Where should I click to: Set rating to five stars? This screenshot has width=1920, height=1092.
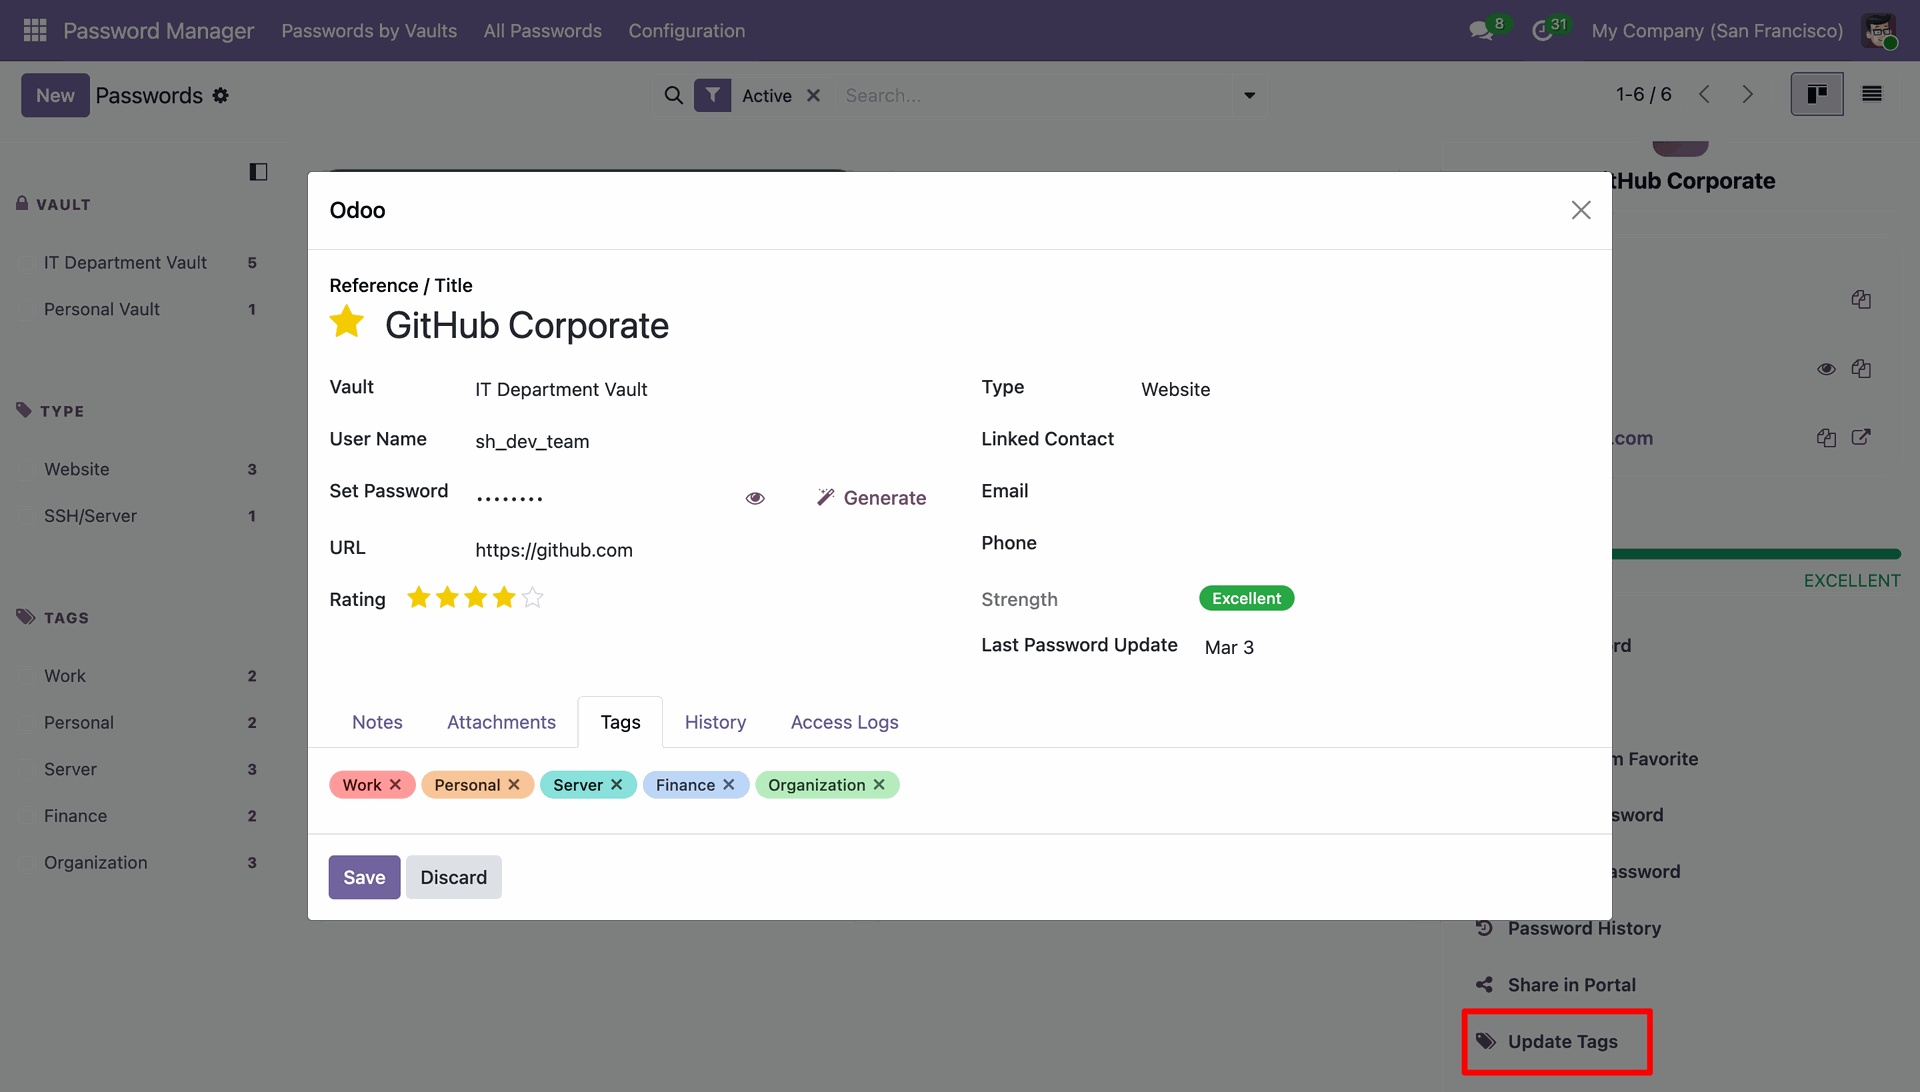click(x=533, y=598)
